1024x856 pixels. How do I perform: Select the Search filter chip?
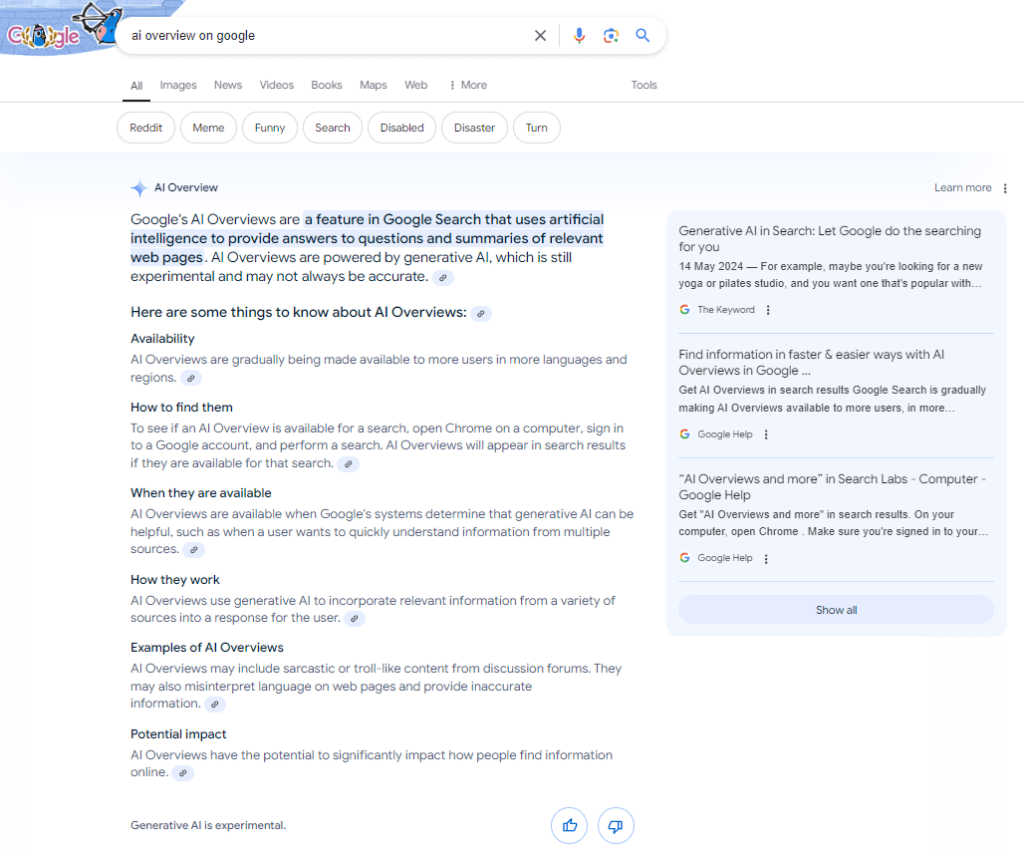click(x=333, y=128)
